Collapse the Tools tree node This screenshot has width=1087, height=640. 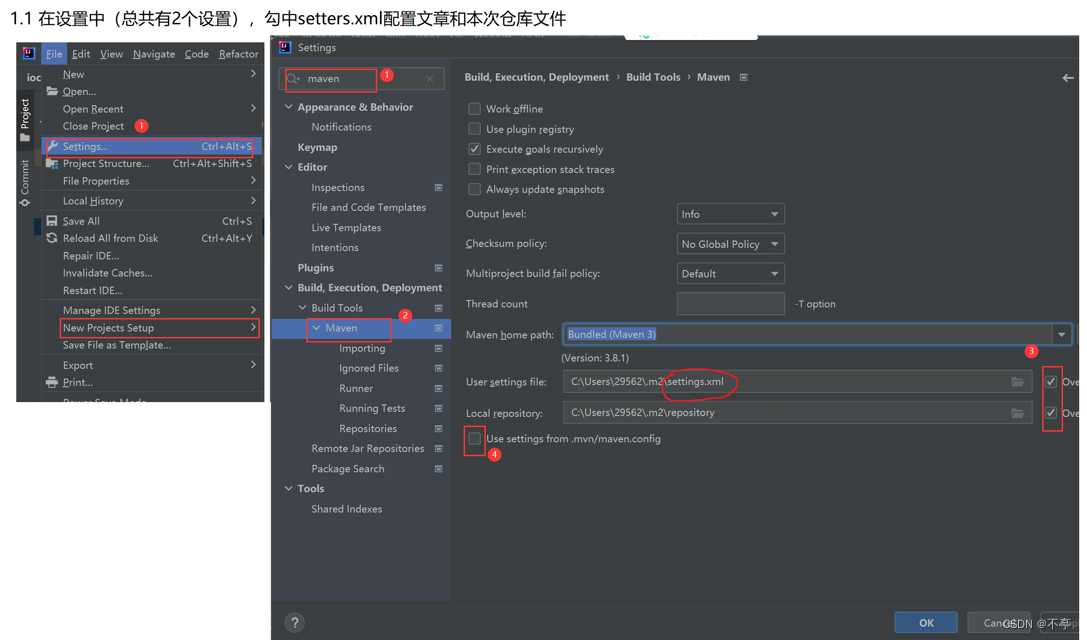(x=288, y=489)
